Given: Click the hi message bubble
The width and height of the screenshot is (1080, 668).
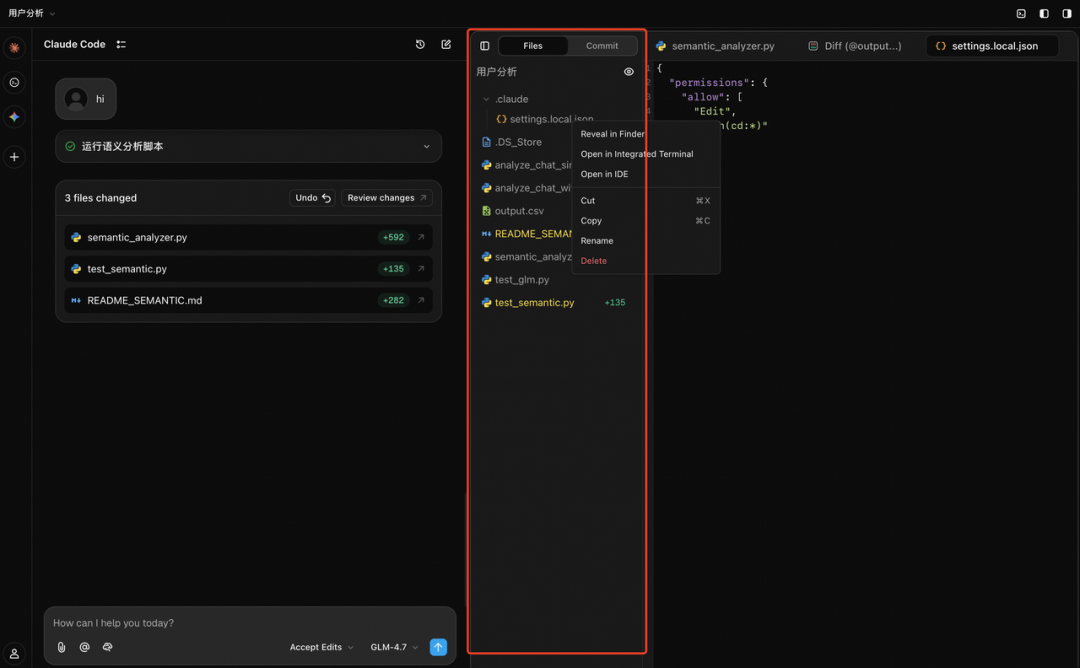Looking at the screenshot, I should (x=86, y=99).
